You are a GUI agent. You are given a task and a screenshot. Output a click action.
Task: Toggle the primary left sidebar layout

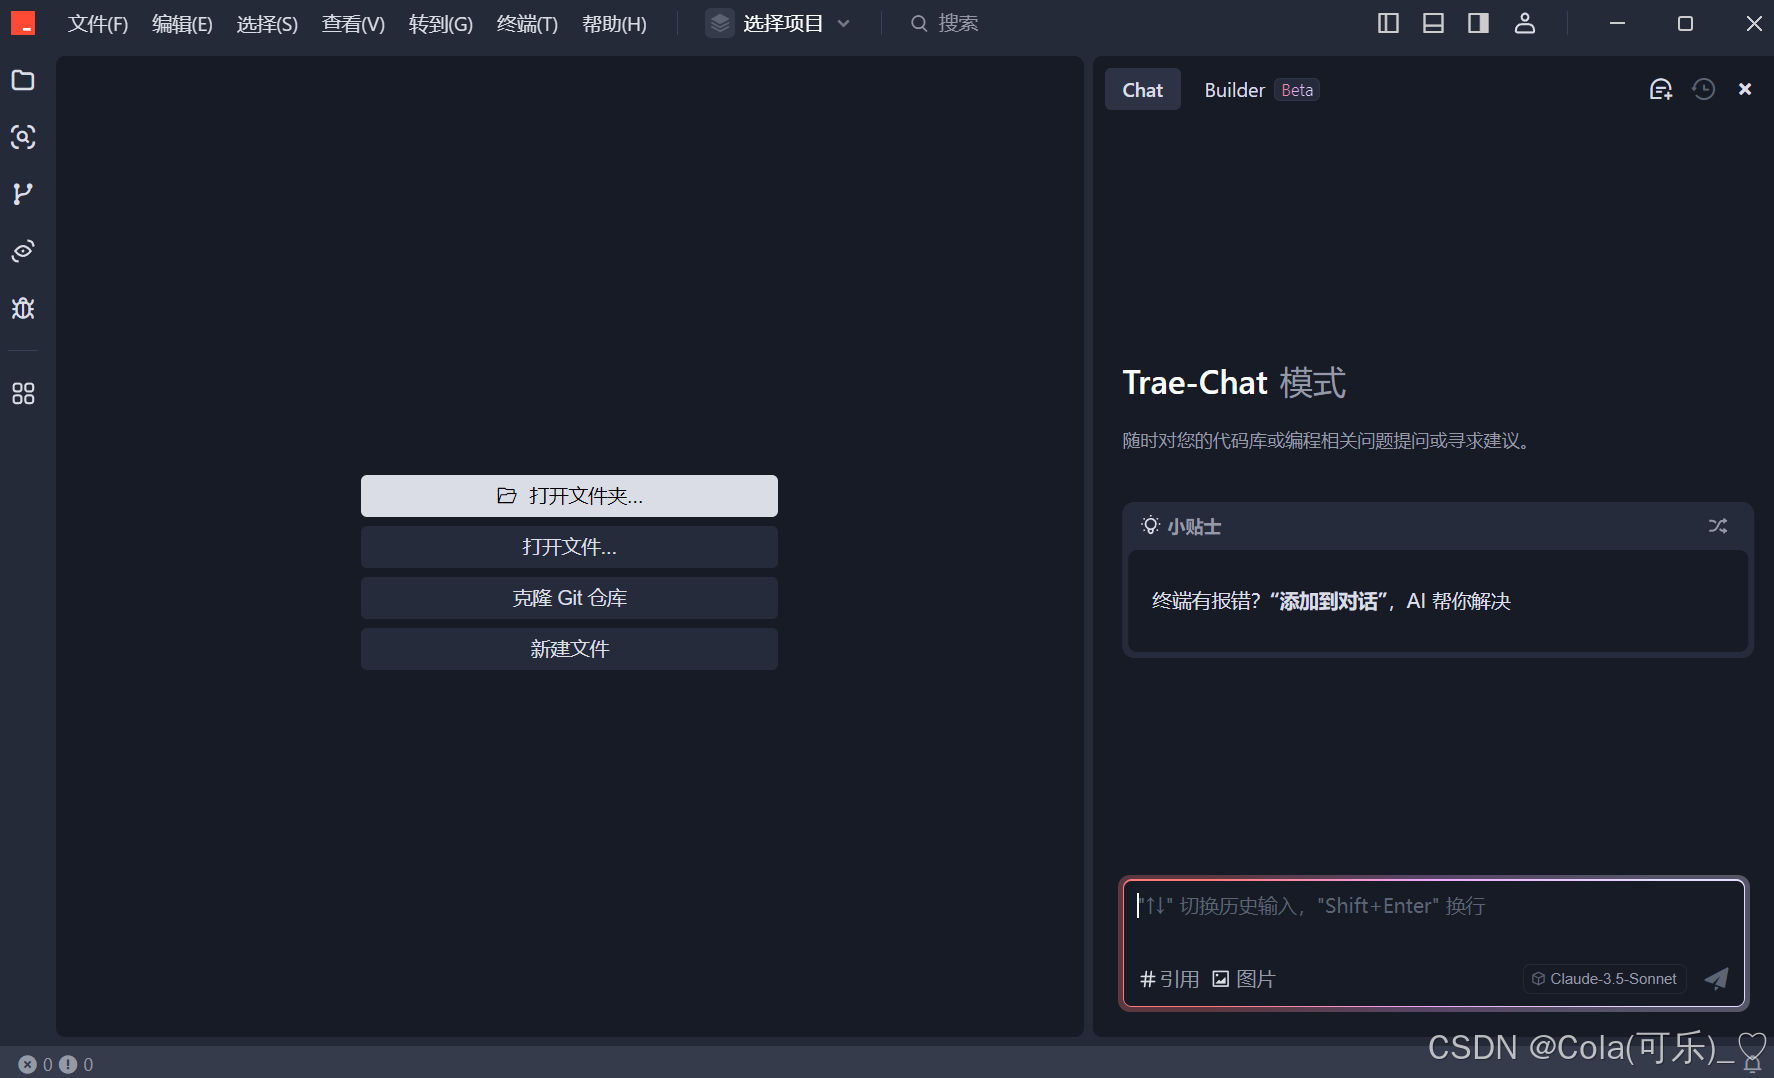1388,23
